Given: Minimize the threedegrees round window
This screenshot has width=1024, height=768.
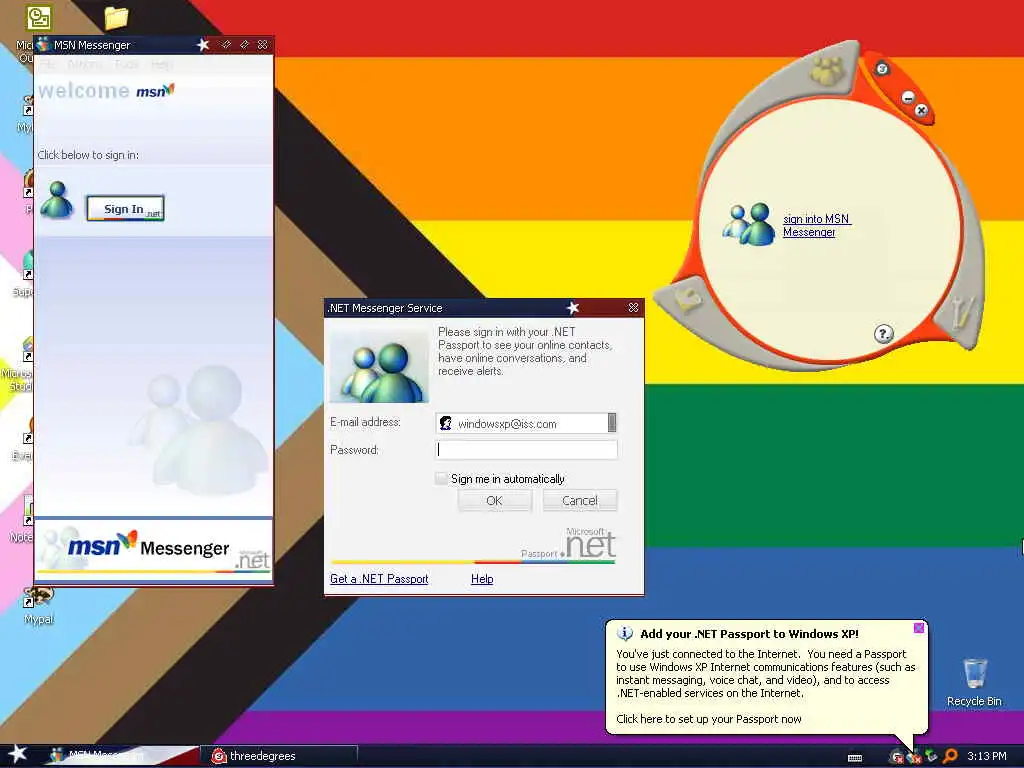Looking at the screenshot, I should (x=908, y=98).
